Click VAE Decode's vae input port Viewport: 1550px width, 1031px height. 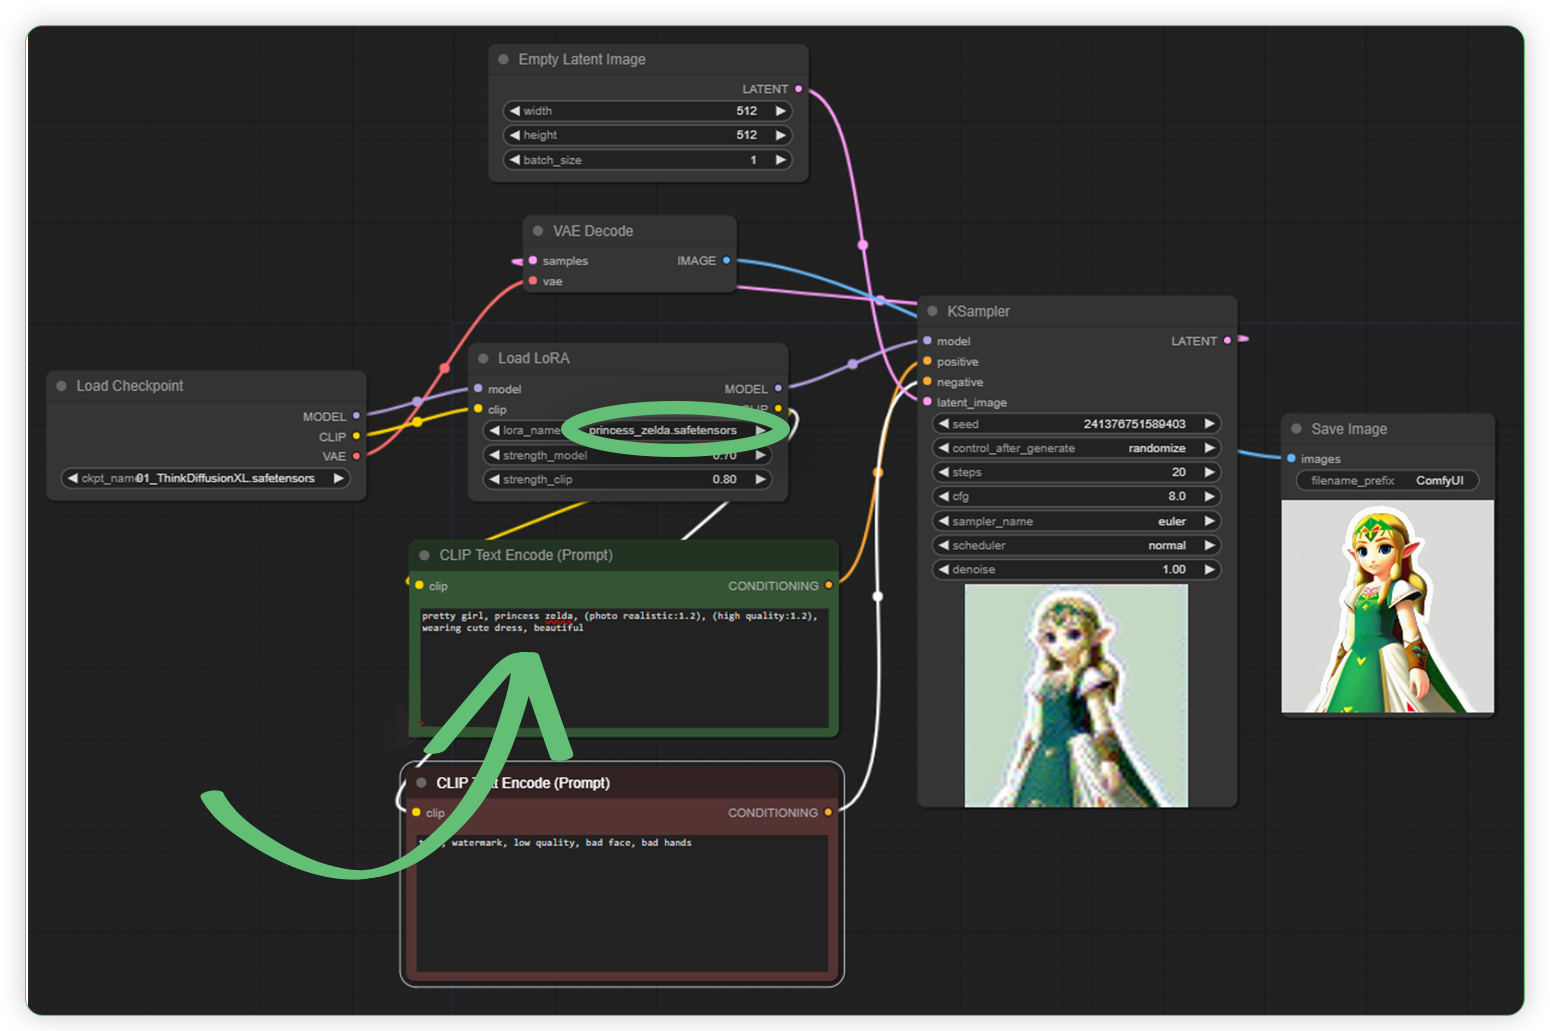[x=533, y=281]
